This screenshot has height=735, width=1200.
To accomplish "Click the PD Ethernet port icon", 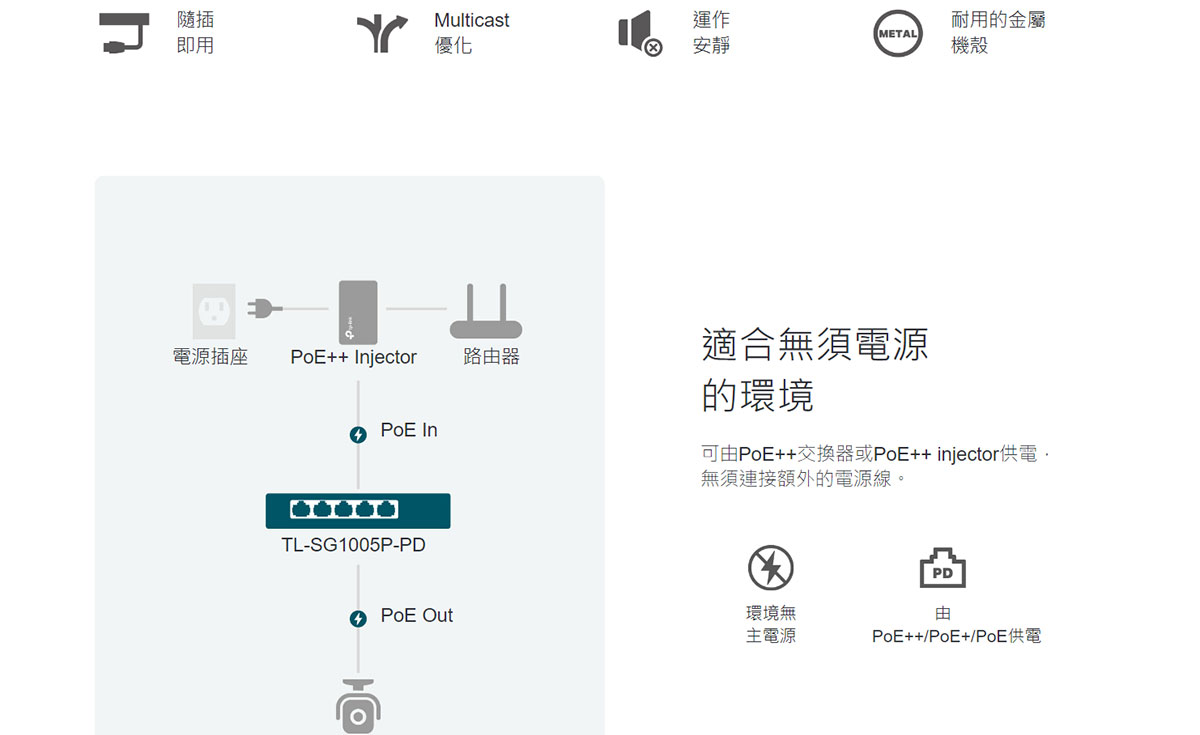I will coord(942,568).
